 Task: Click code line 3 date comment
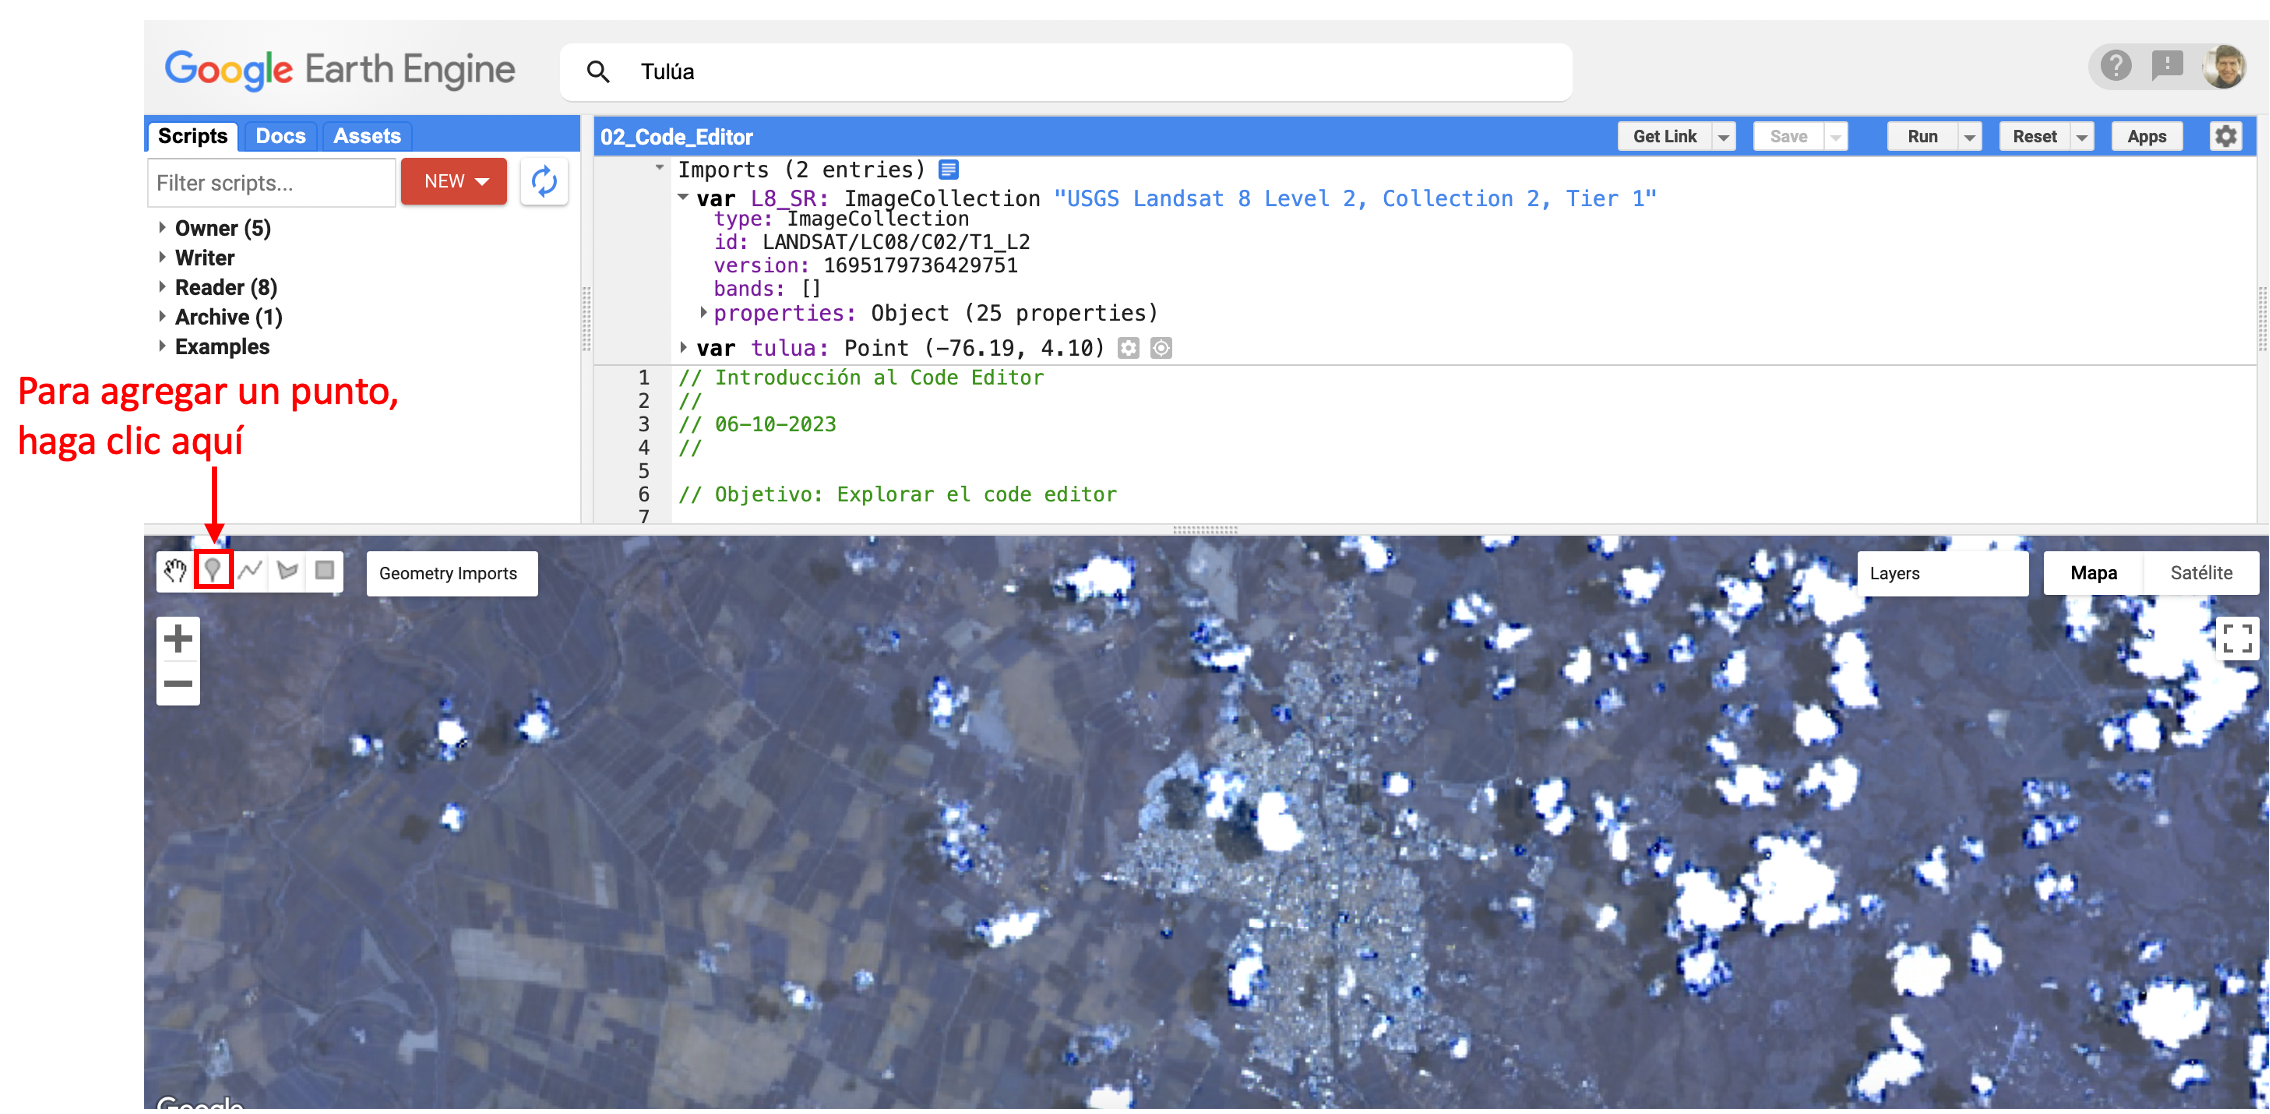[757, 425]
